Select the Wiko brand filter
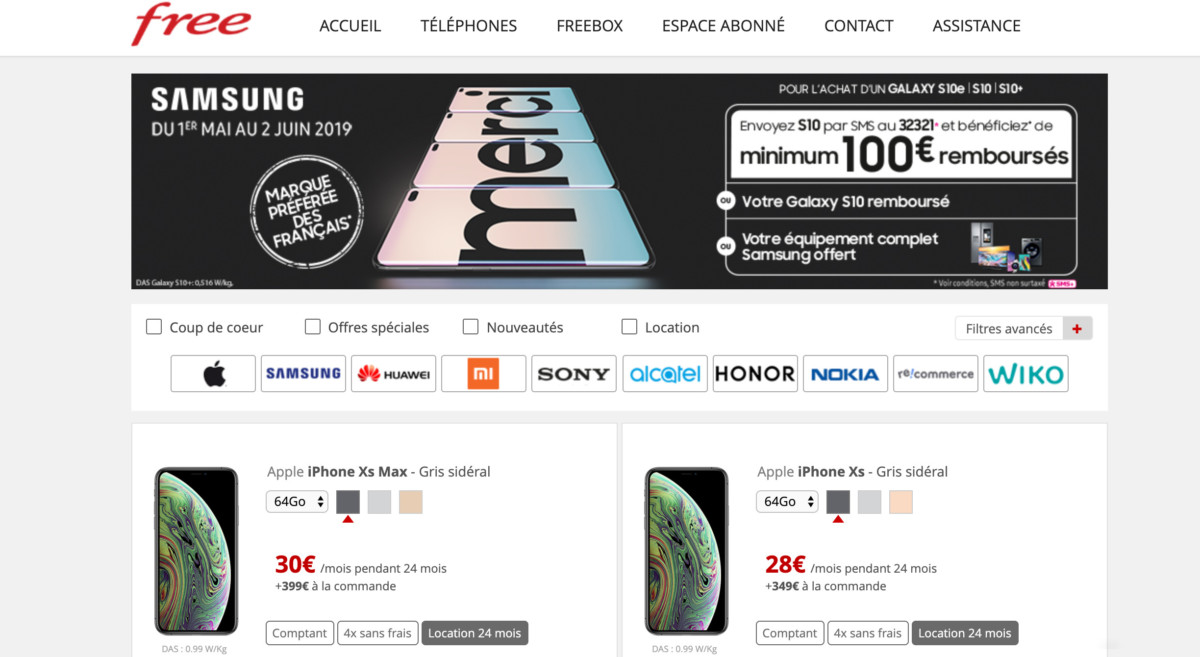Image resolution: width=1200 pixels, height=657 pixels. (x=1026, y=374)
